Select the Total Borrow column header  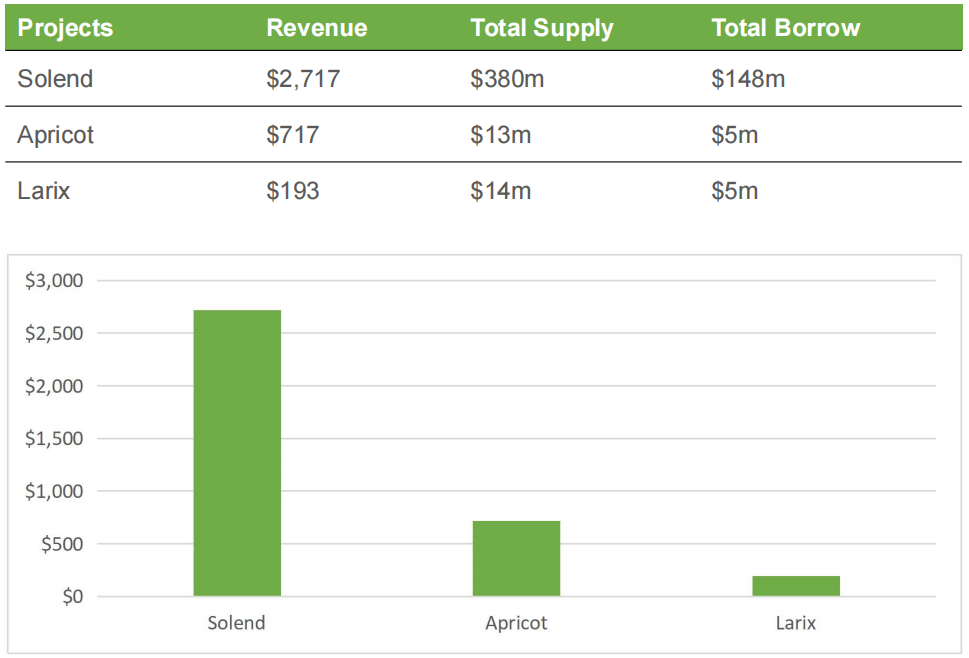click(785, 28)
